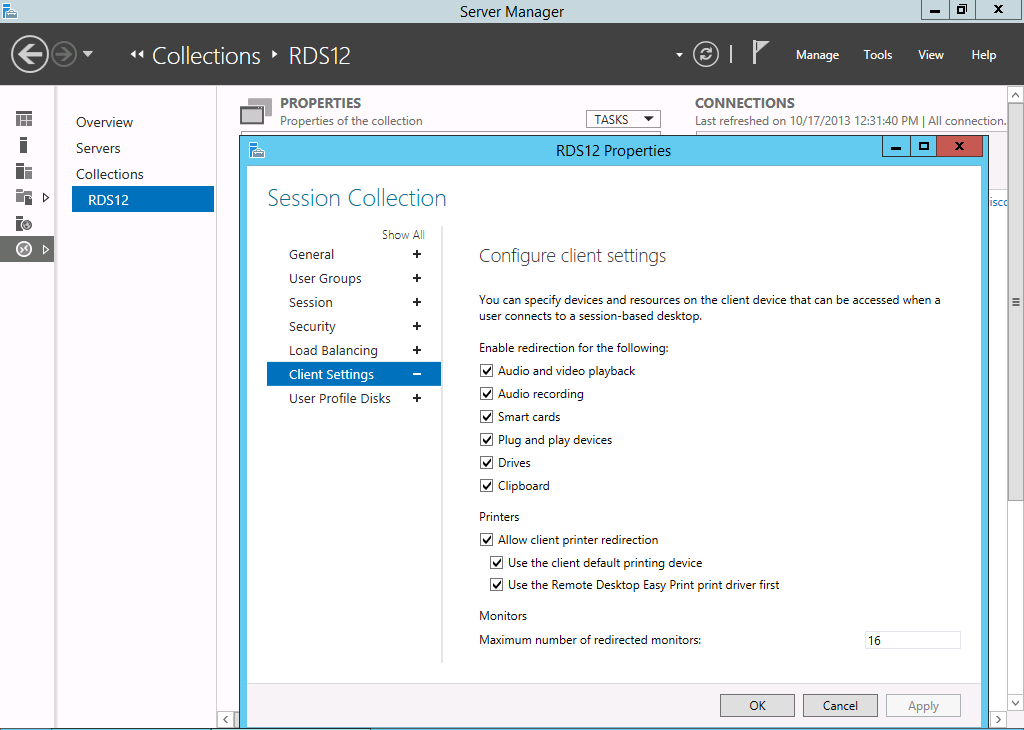Open the Tools menu

click(878, 55)
